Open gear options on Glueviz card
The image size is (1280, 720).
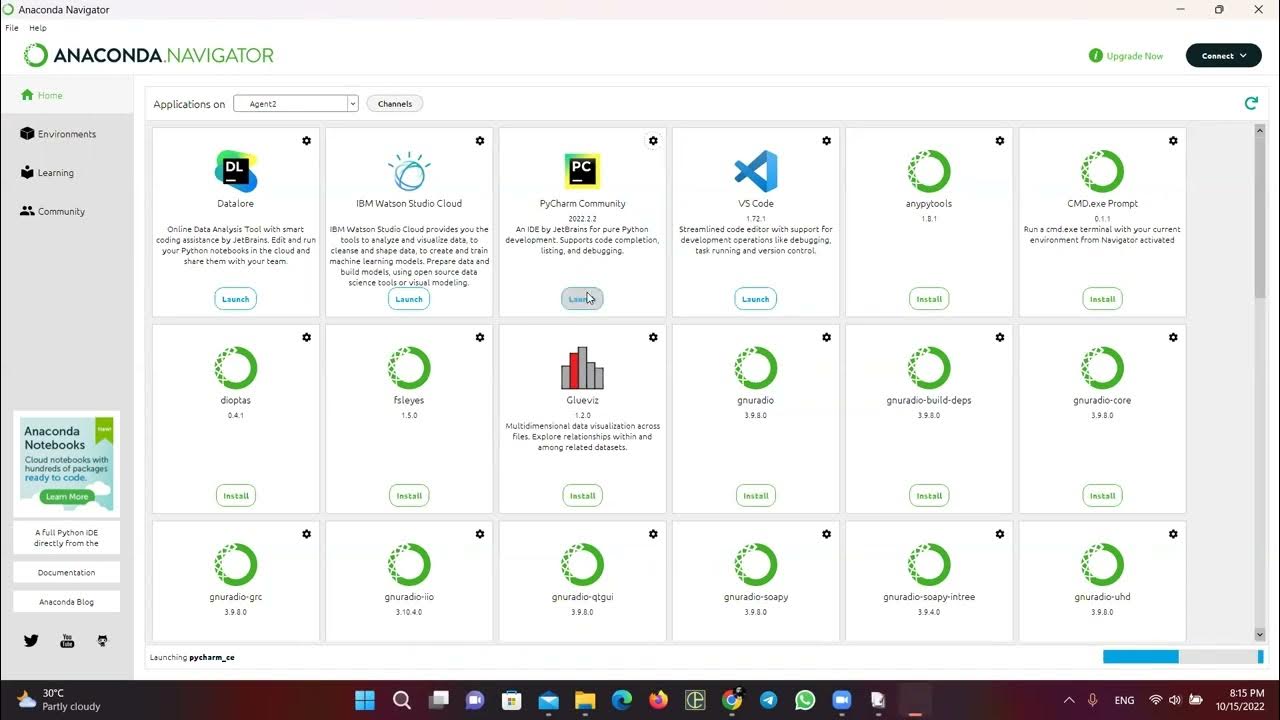653,338
